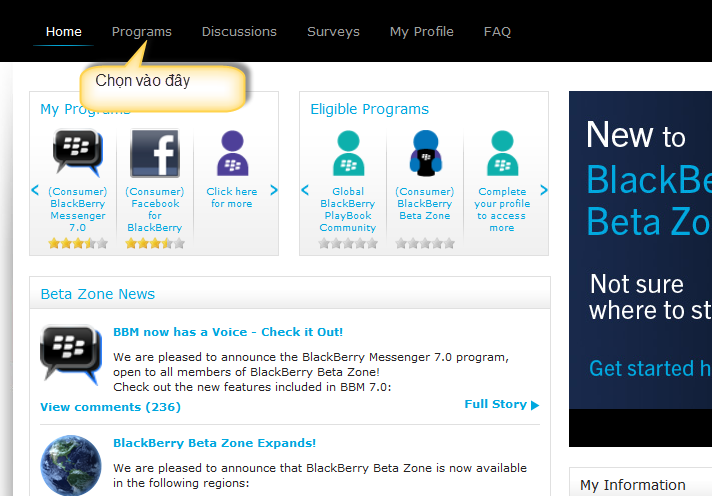Open 'BlackBerry Beta Zone Expands!' headline

(x=214, y=443)
